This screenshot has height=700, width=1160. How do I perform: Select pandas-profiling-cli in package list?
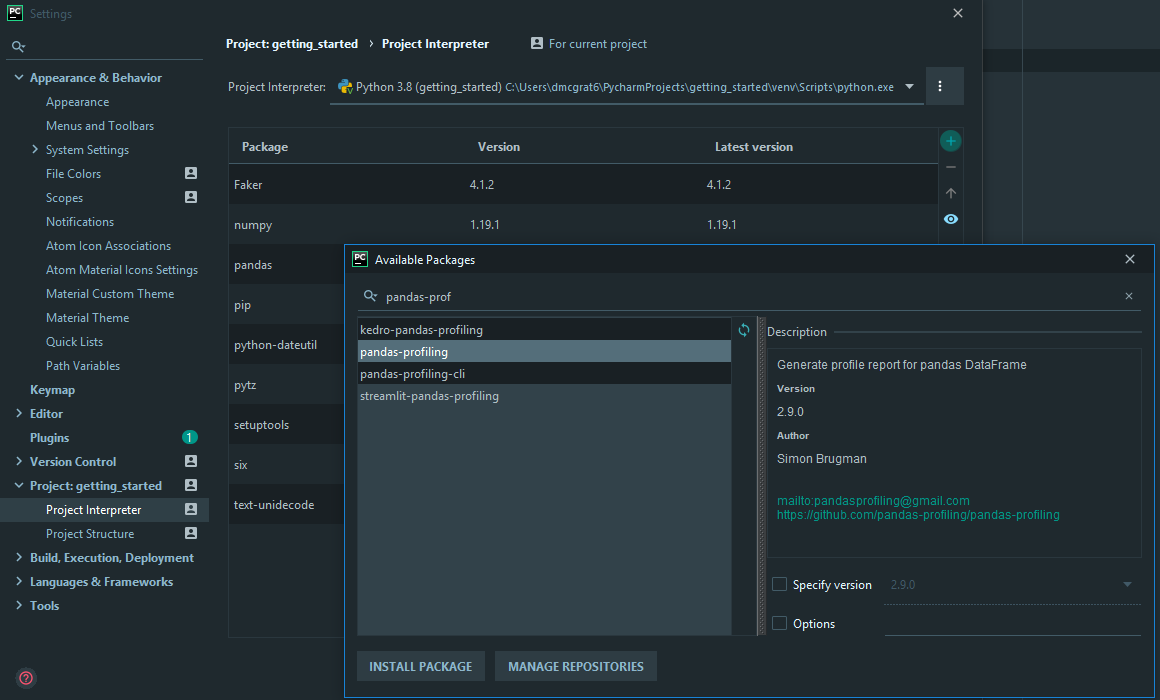click(413, 374)
